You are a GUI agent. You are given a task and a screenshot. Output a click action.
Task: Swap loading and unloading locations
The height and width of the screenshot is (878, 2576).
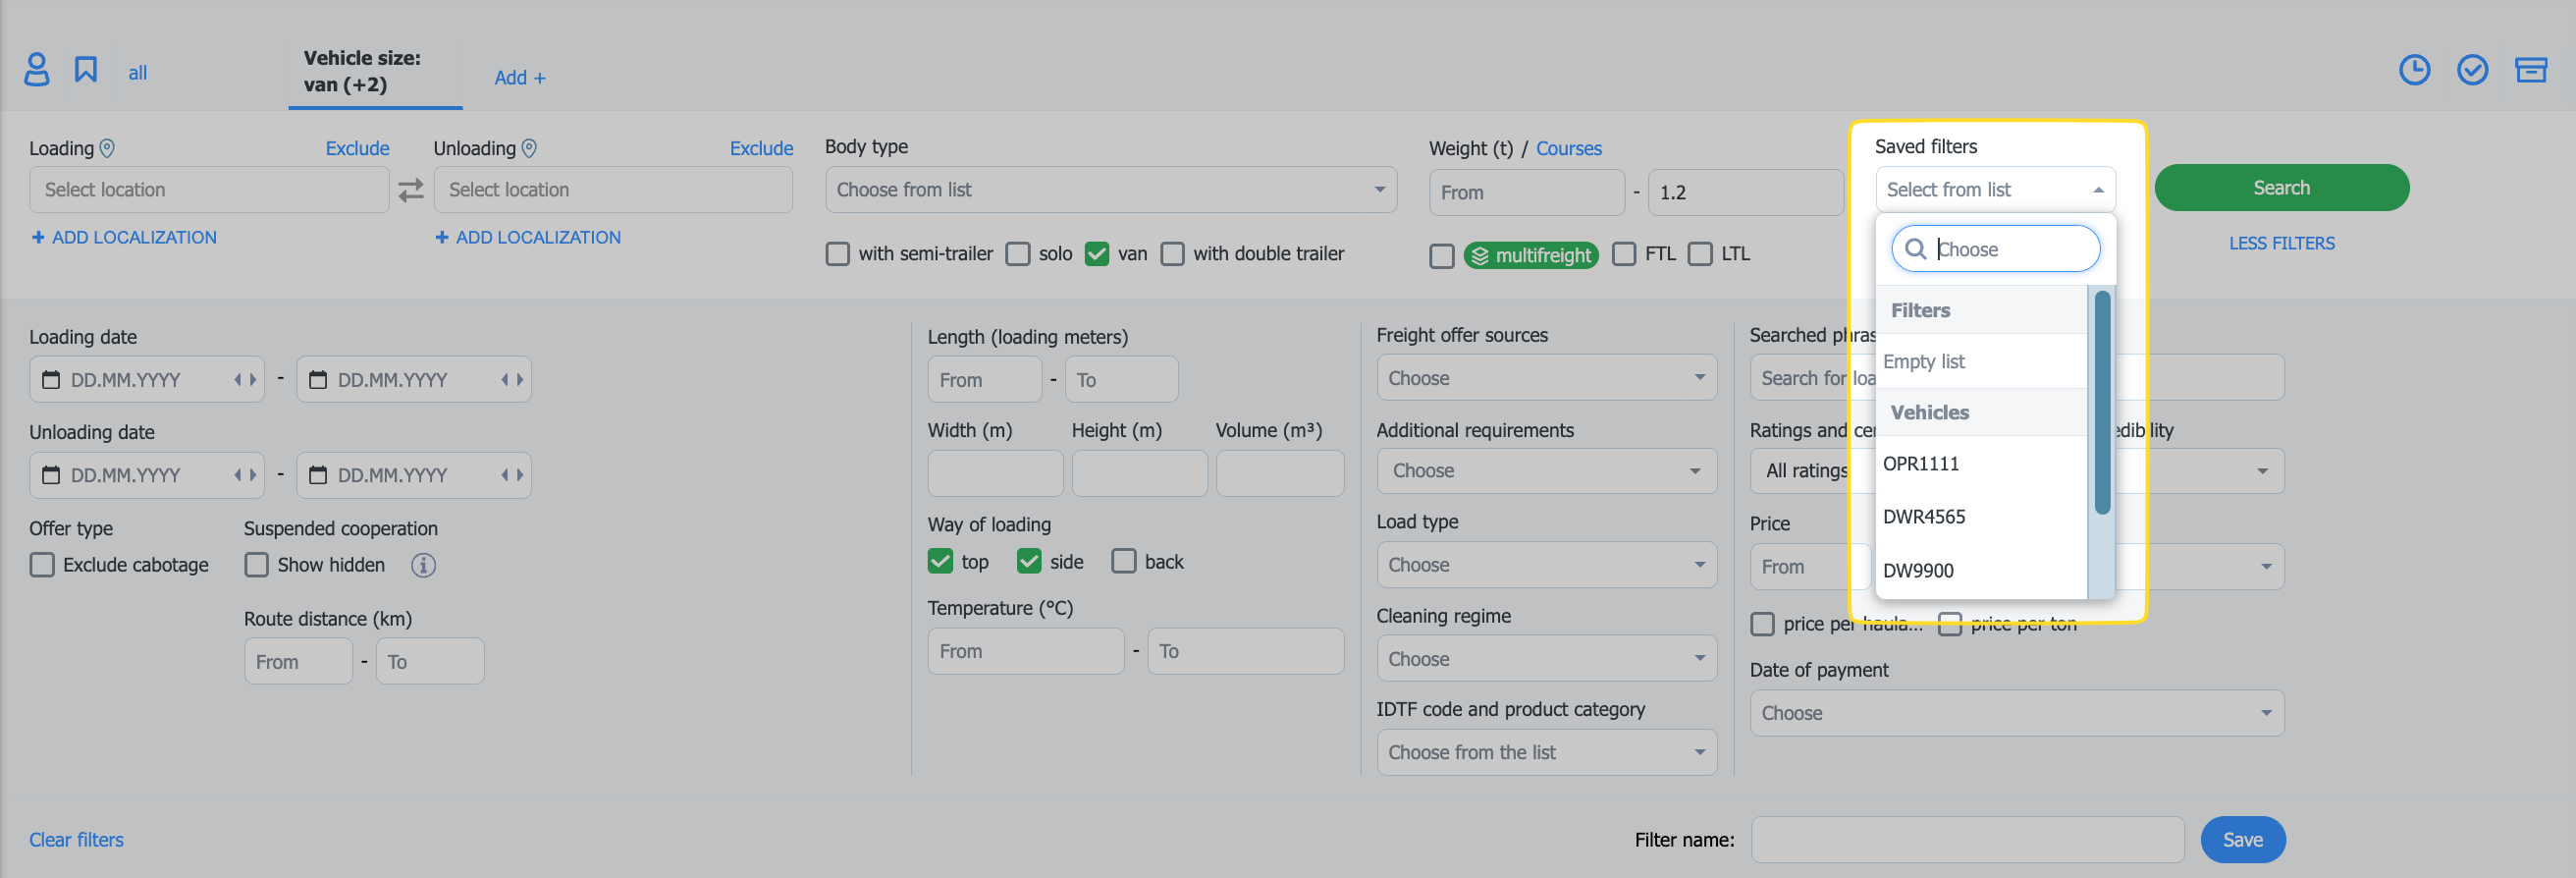tap(411, 190)
